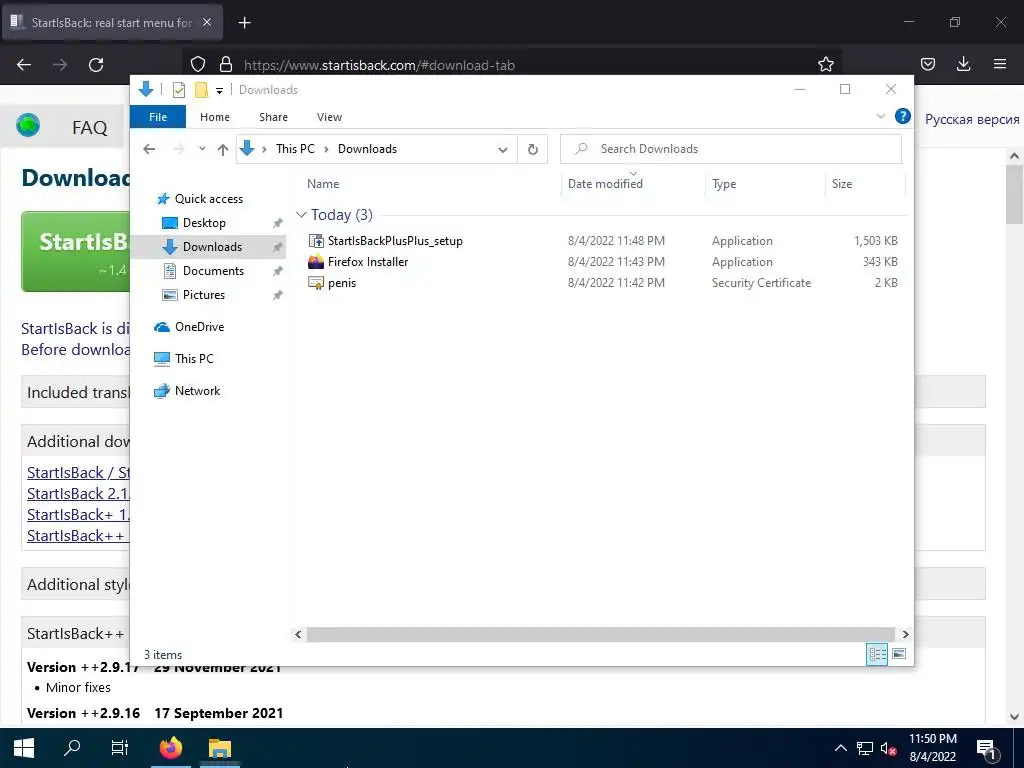Screen dimensions: 1024x768
Task: Open Windows taskbar search
Action: [72, 748]
